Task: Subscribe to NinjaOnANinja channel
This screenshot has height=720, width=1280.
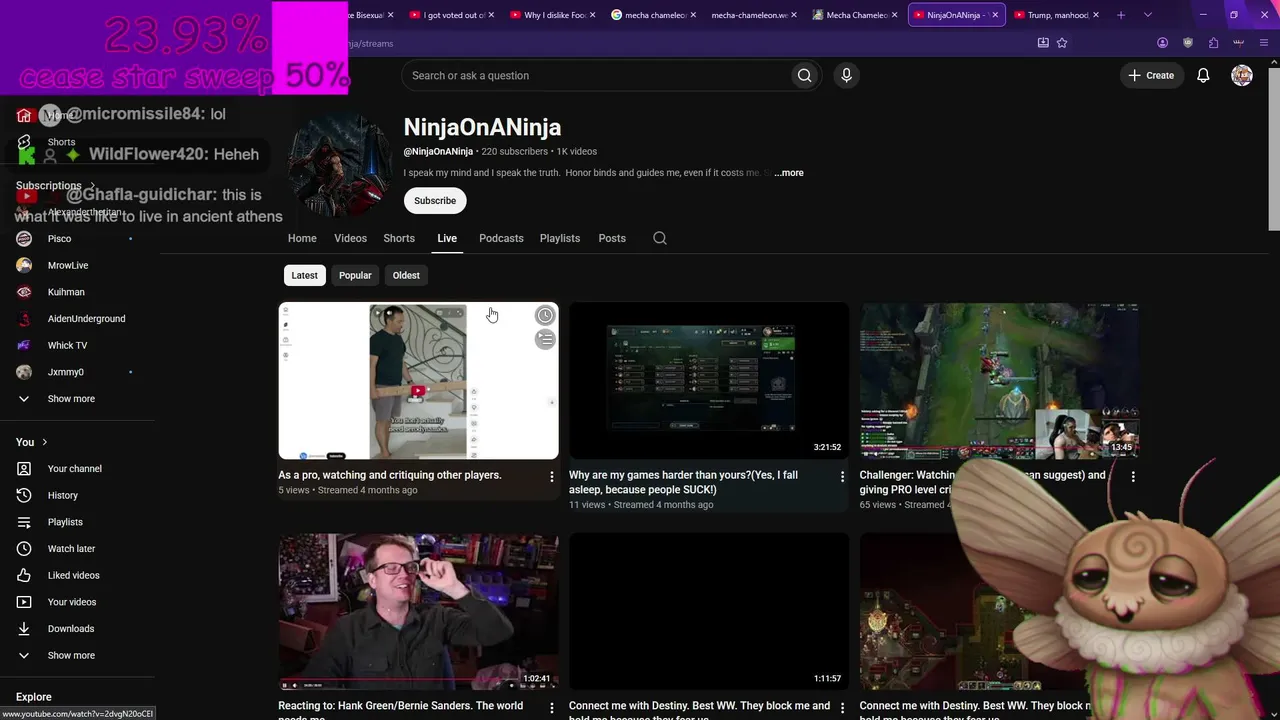Action: (435, 201)
